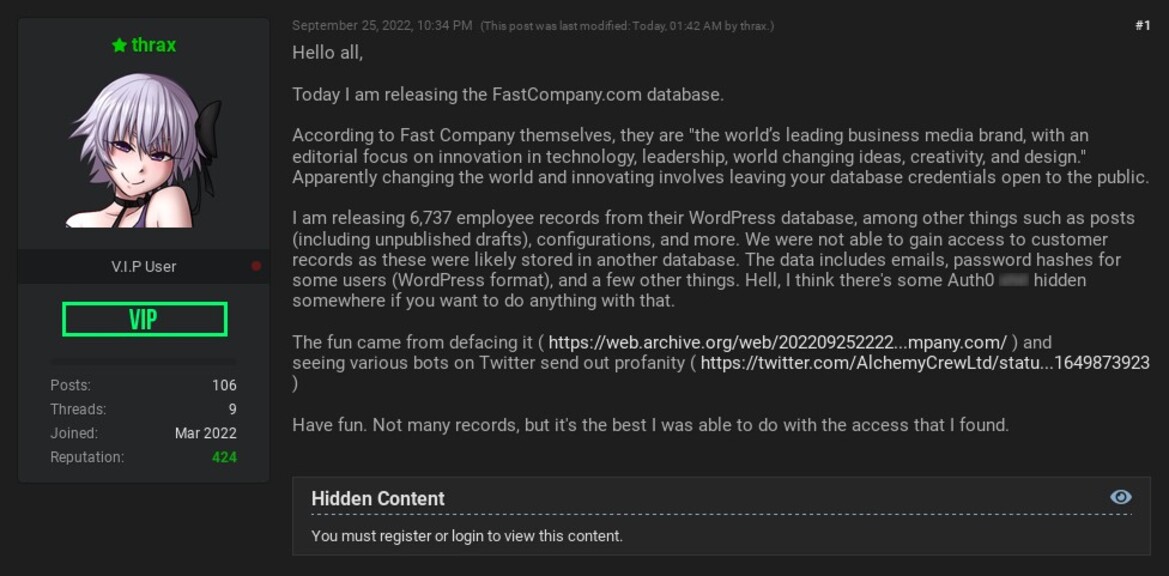Click the login link in Hidden Content
This screenshot has height=576, width=1169.
coord(467,536)
